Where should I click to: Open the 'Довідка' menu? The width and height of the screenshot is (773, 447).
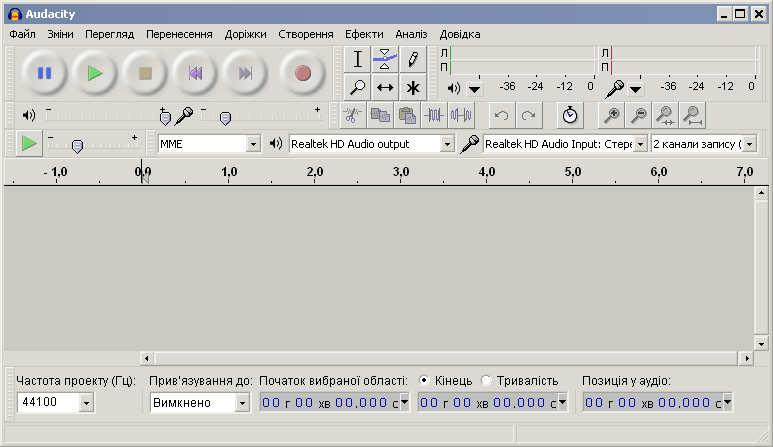(x=460, y=34)
